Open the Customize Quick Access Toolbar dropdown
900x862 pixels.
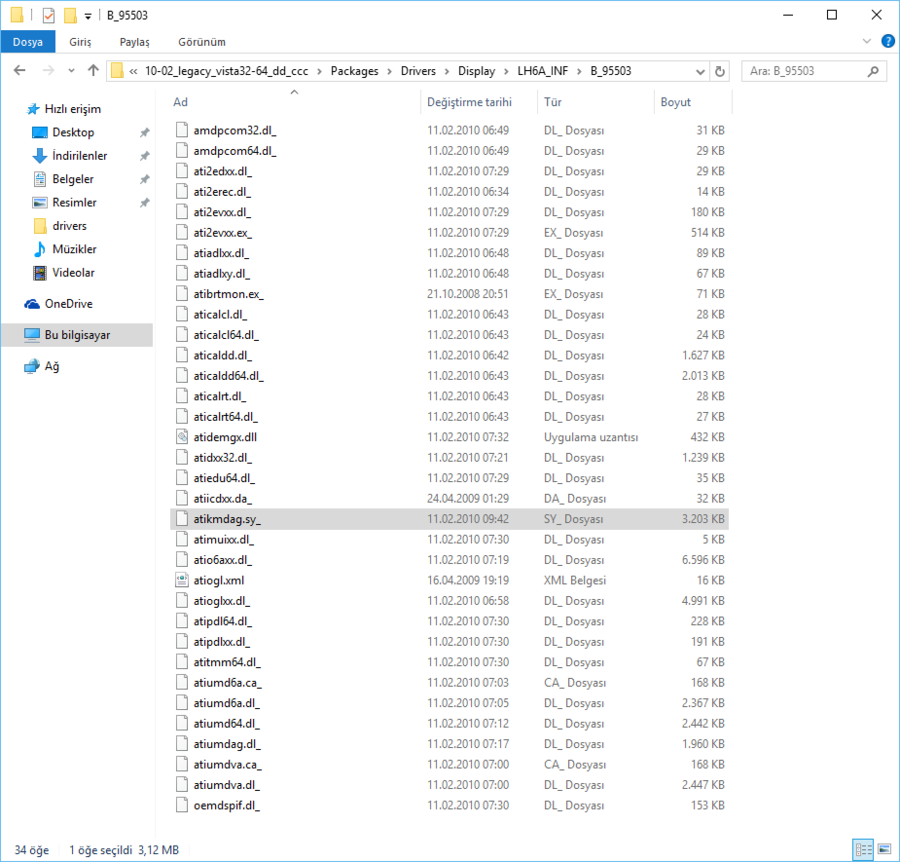88,16
